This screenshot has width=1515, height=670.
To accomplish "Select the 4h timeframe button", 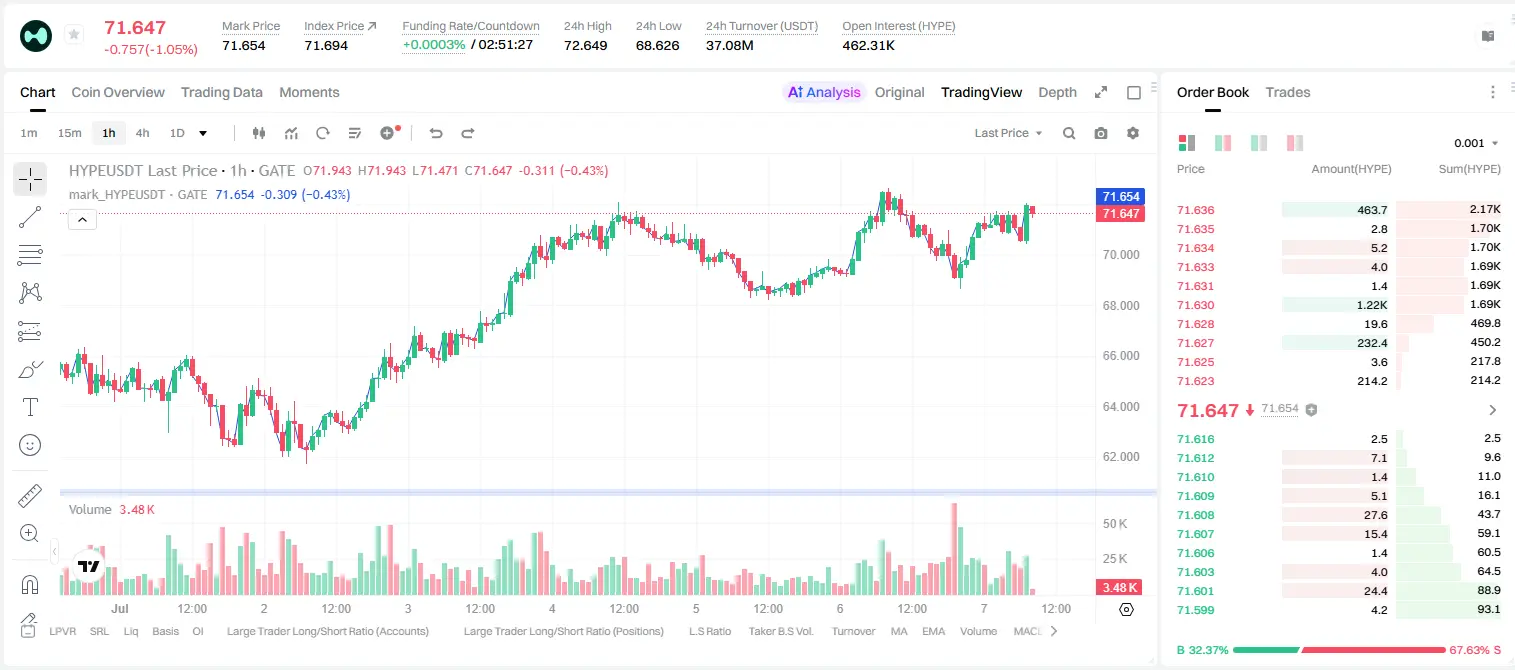I will [142, 133].
